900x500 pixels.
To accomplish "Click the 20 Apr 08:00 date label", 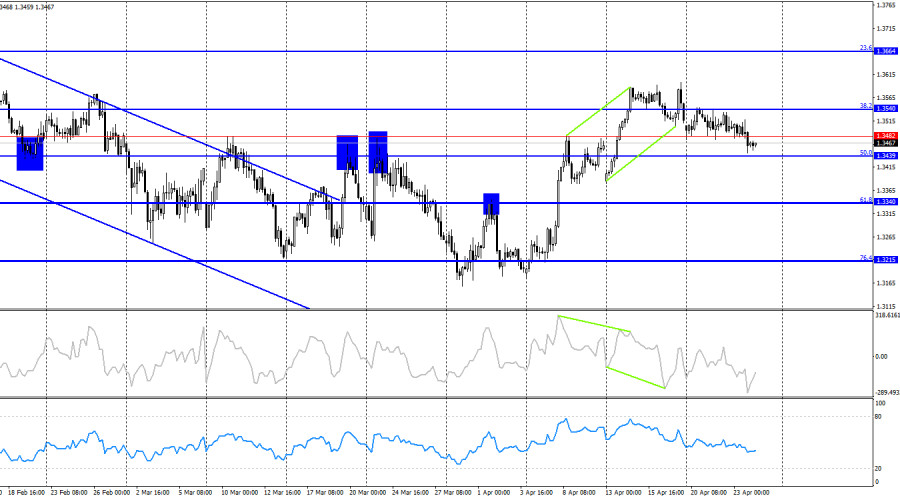I will tap(709, 493).
